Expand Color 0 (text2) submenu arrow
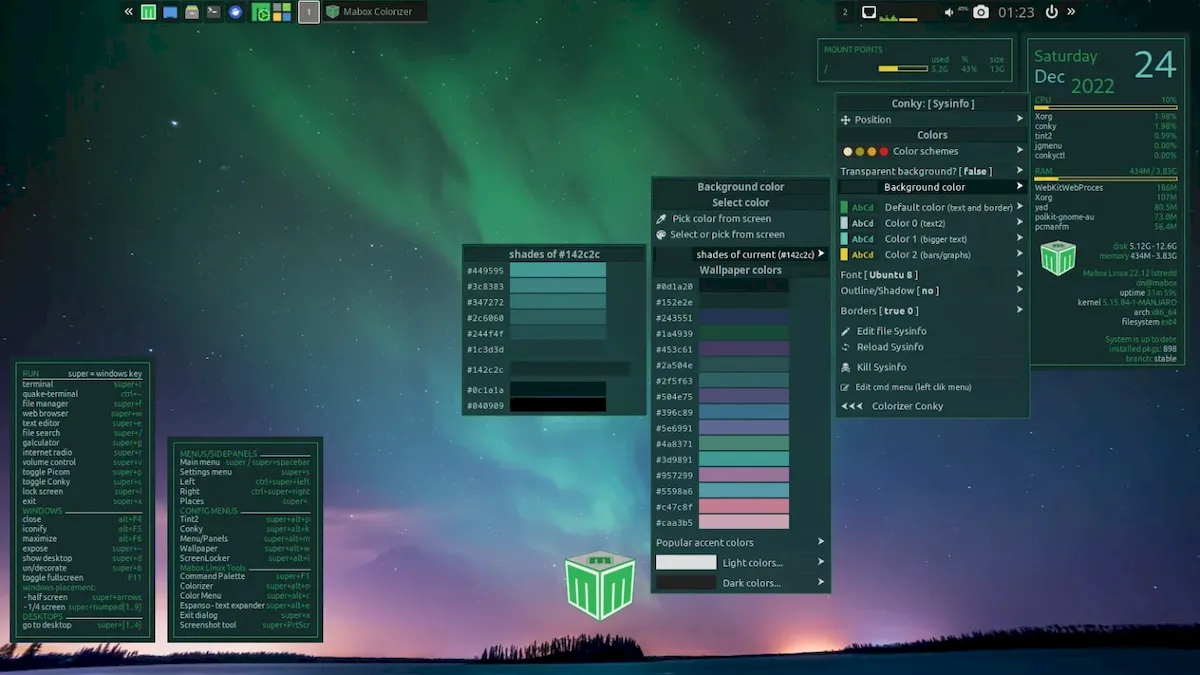1200x675 pixels. [1020, 223]
